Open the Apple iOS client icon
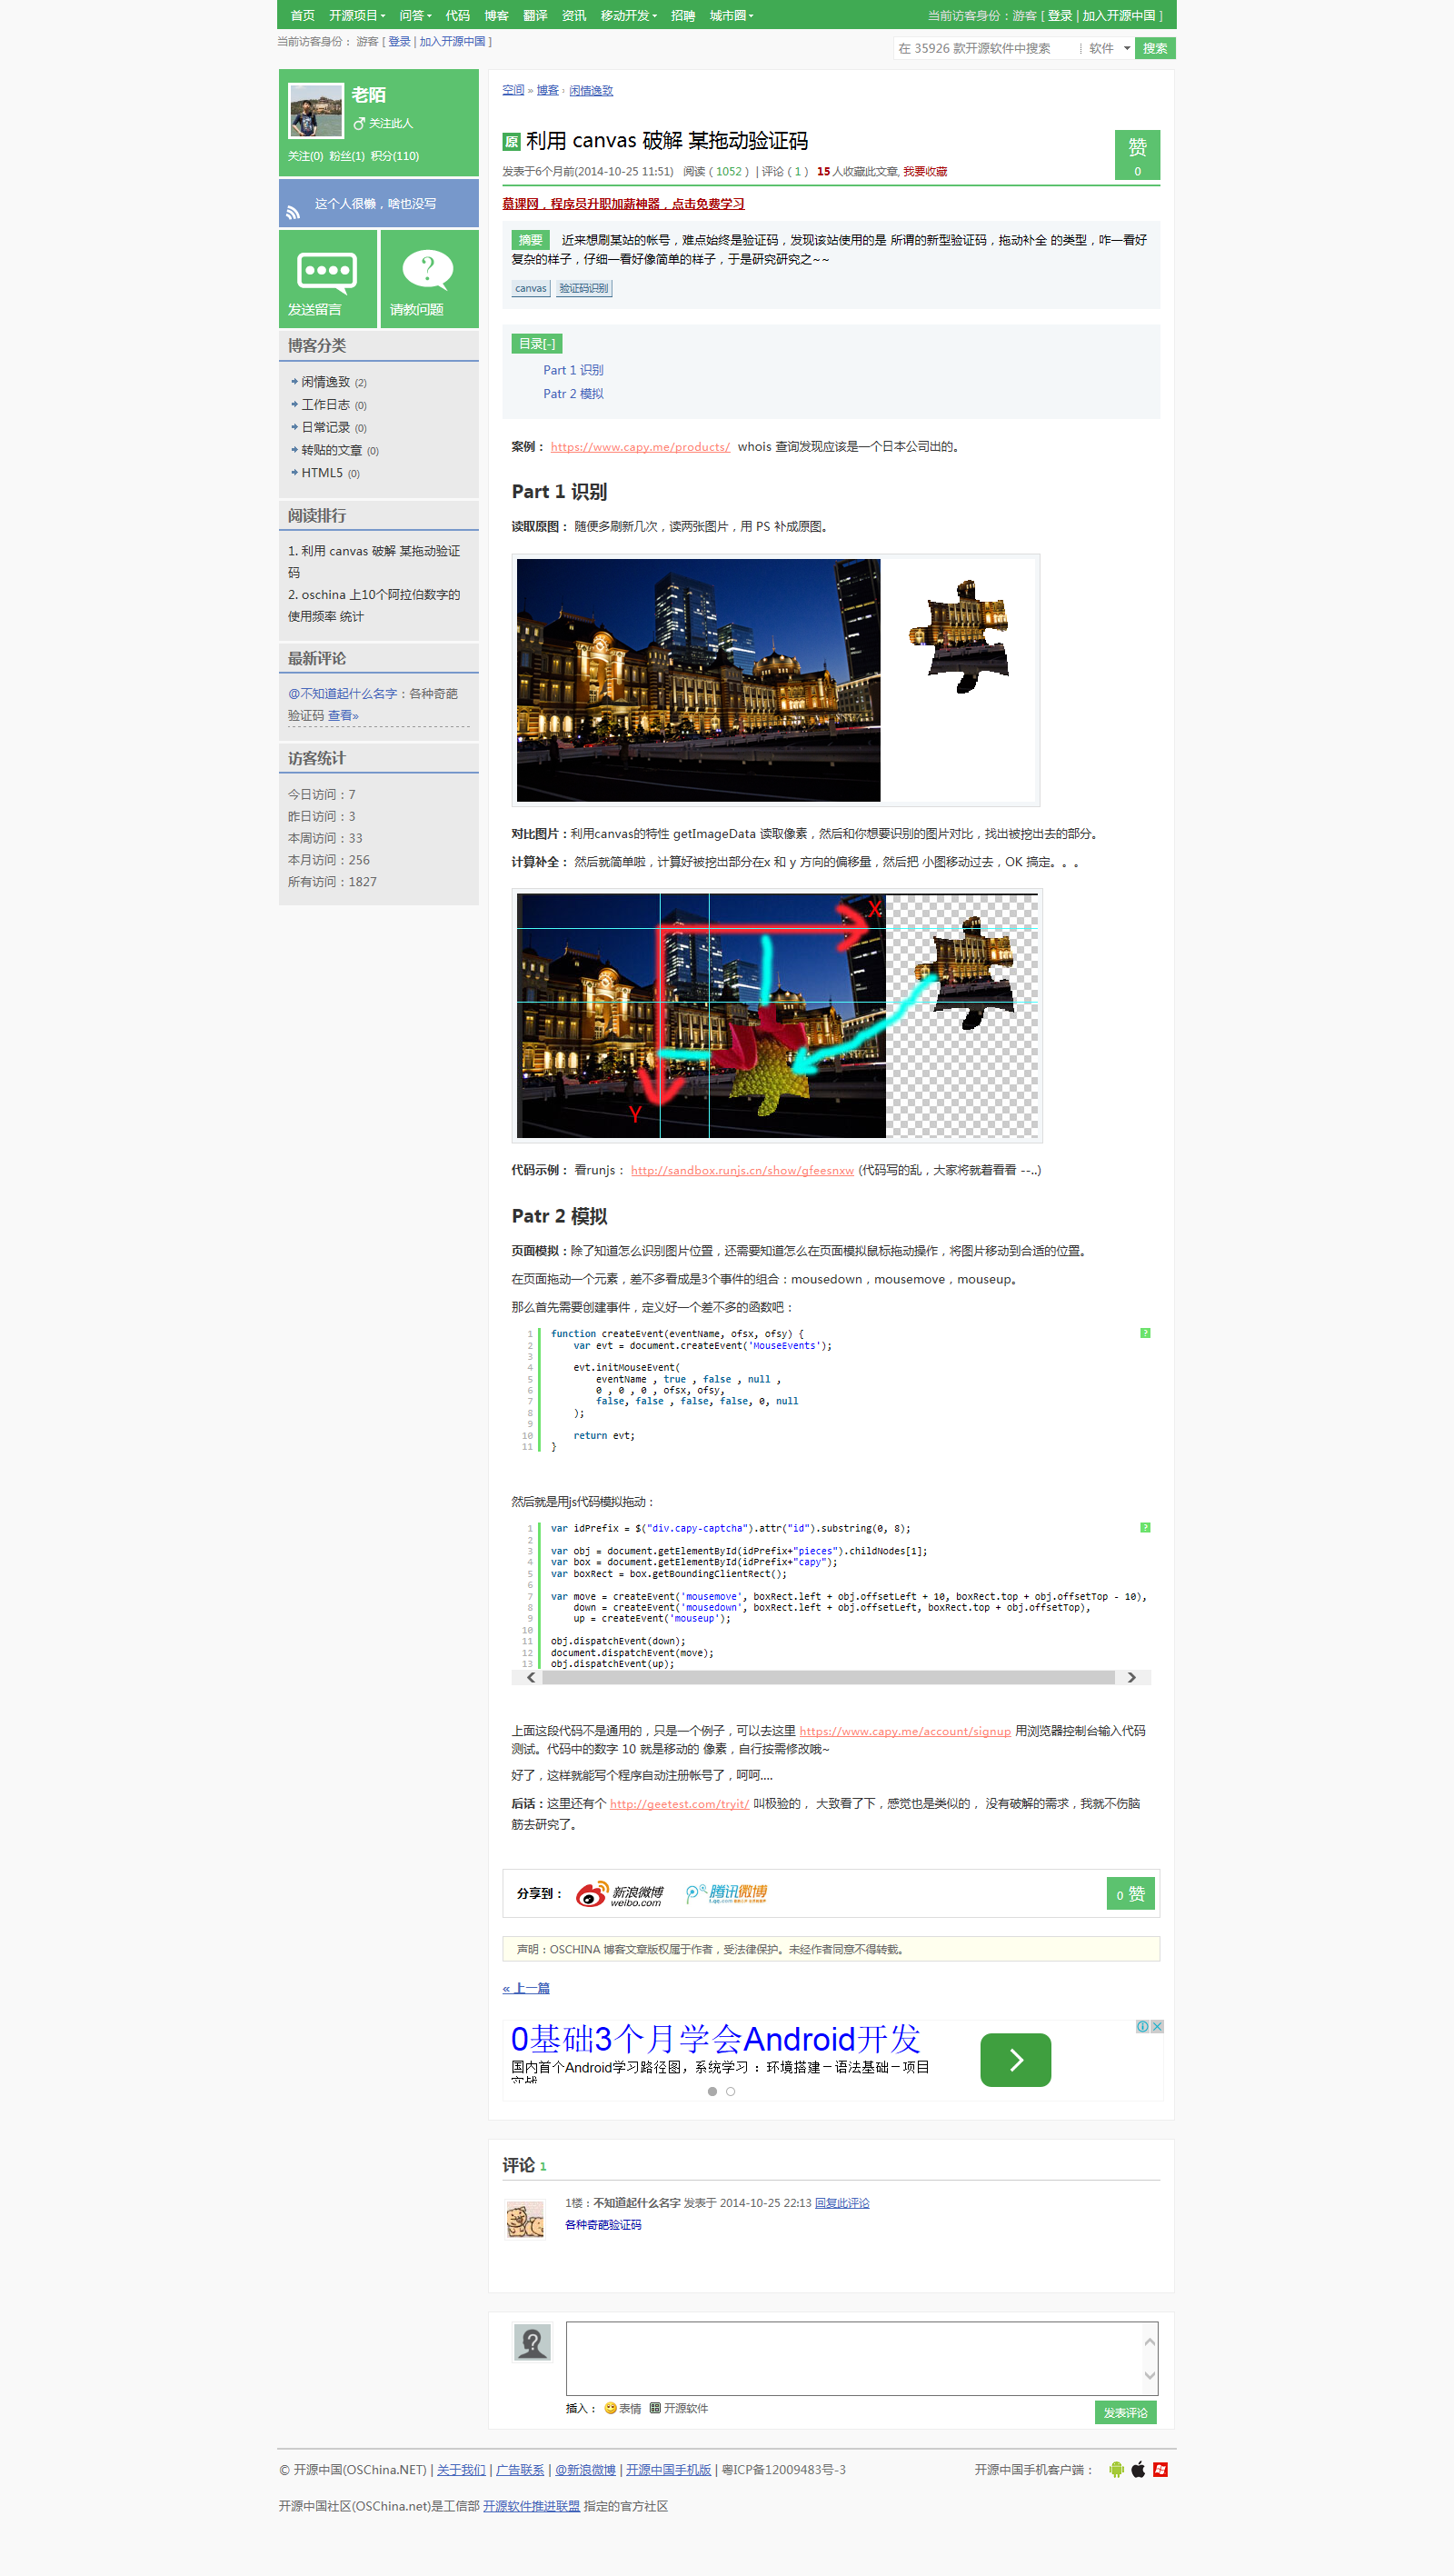1454x2576 pixels. click(1138, 2469)
